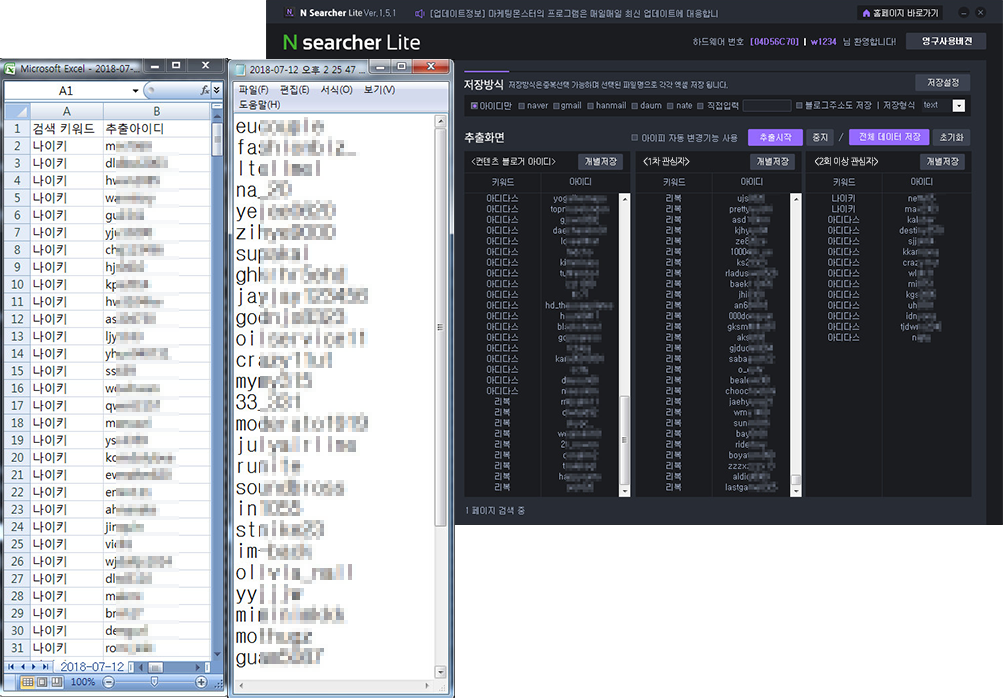
Task: Open the 도움말(H) menu in Notepad
Action: 259,104
